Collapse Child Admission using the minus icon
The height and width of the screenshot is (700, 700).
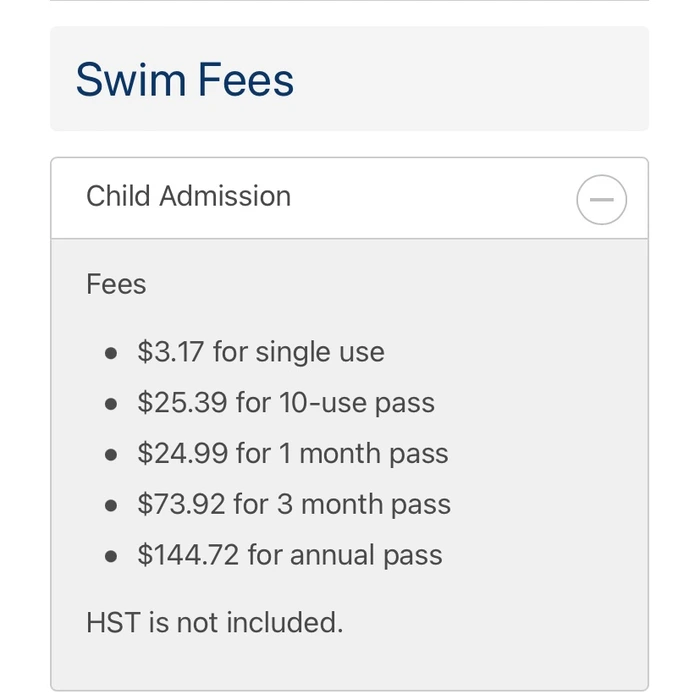pyautogui.click(x=602, y=199)
